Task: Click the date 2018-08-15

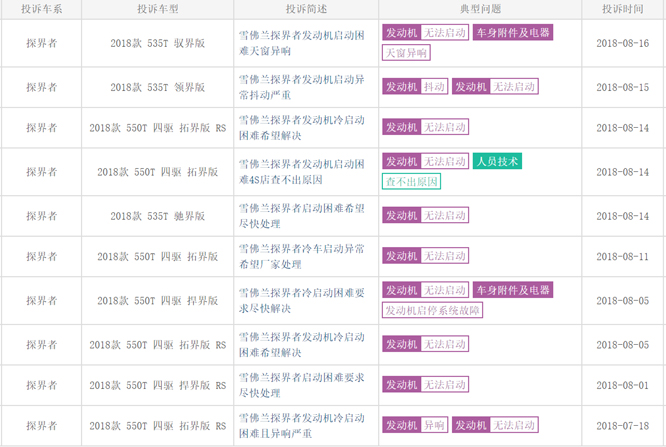Action: click(623, 87)
